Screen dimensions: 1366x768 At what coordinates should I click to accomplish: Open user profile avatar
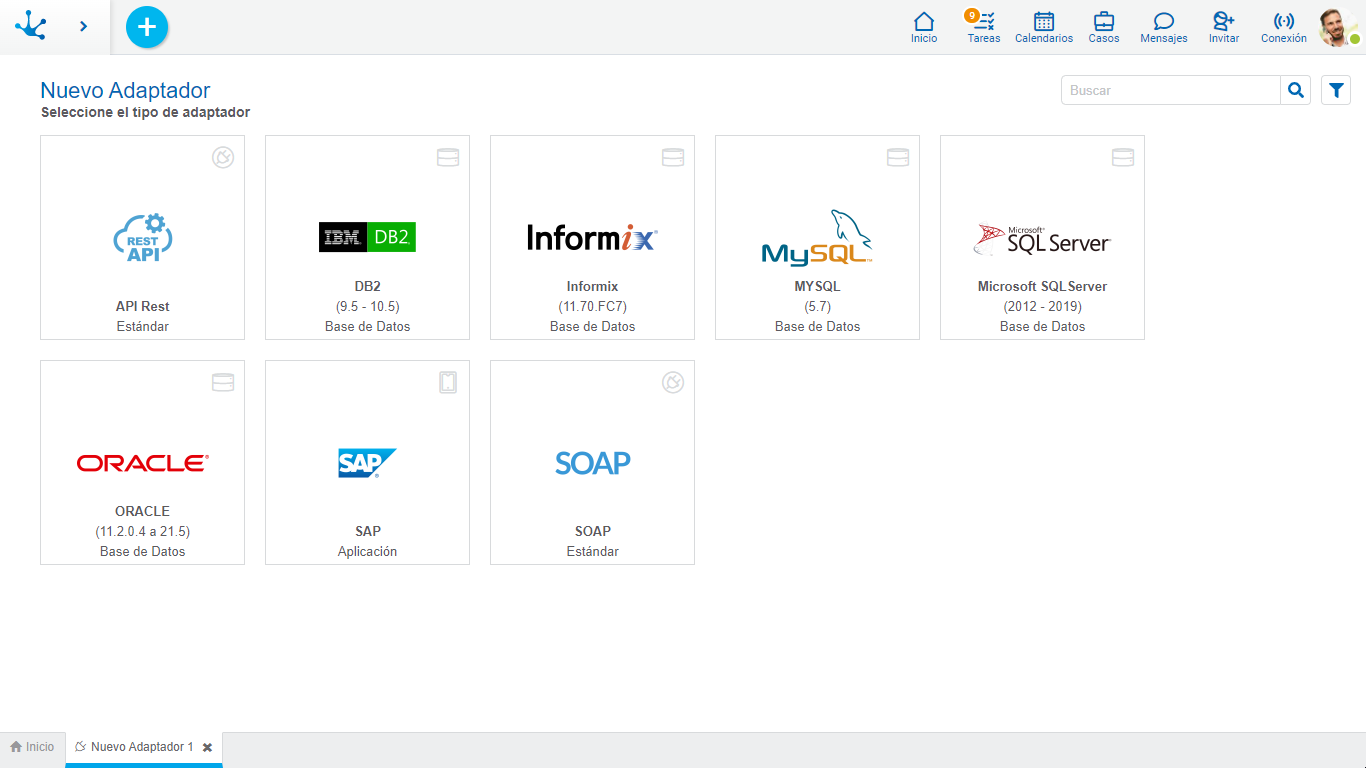point(1337,27)
